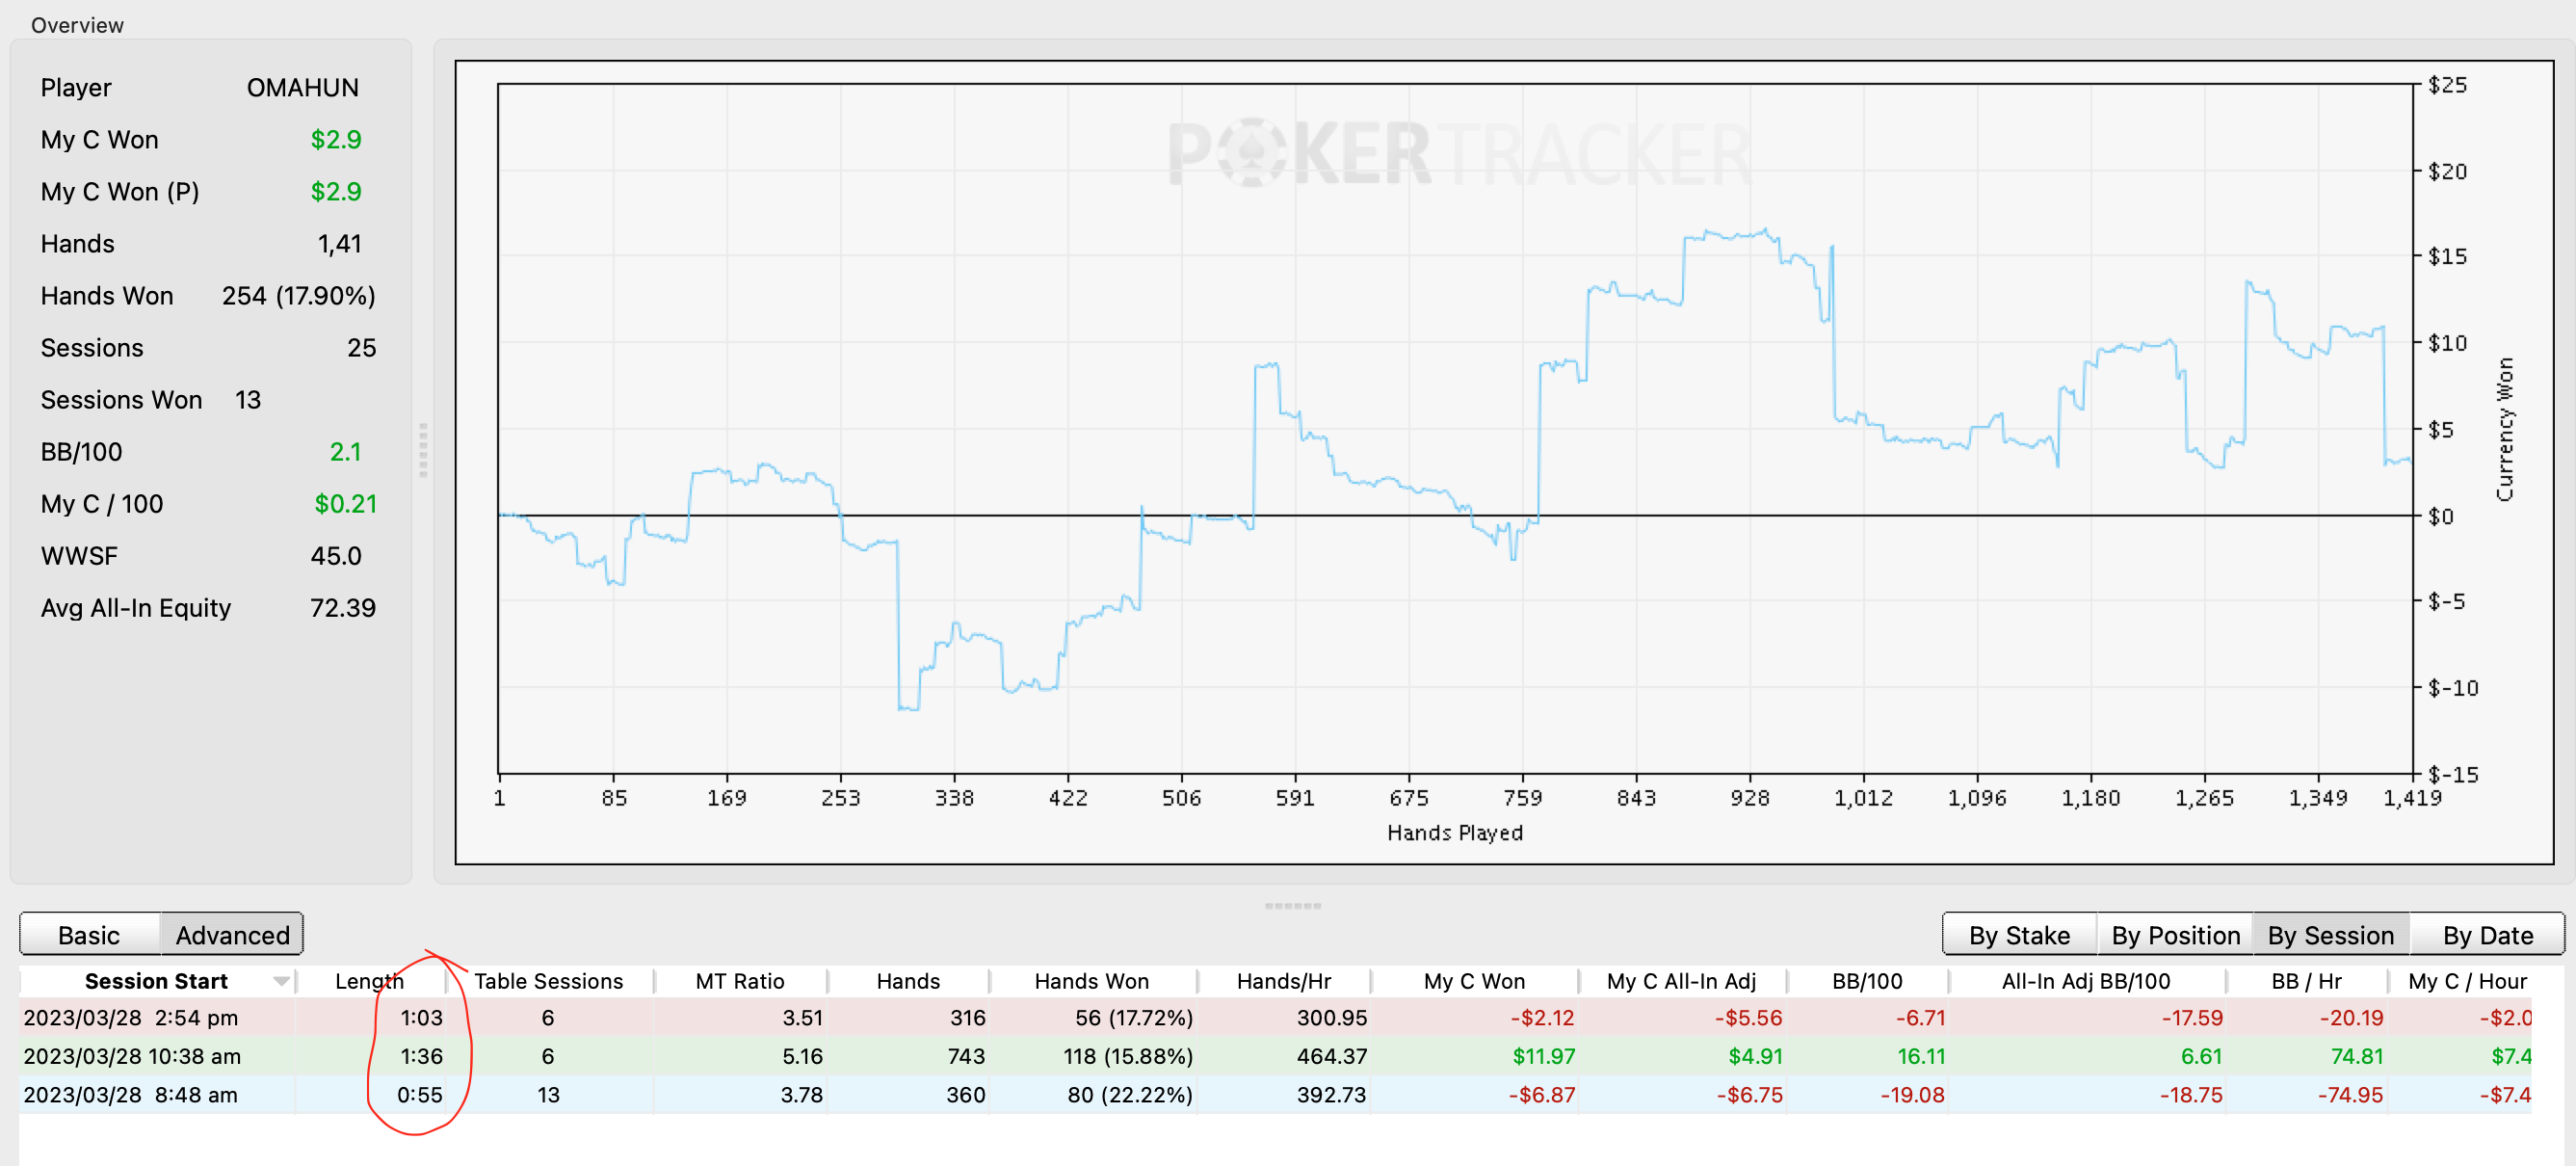2576x1166 pixels.
Task: Click the 1:03 session length cell
Action: point(421,1017)
